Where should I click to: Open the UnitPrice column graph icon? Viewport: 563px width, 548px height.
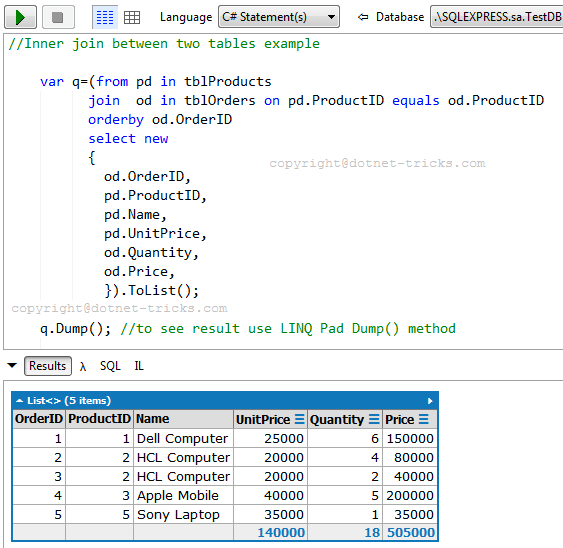[x=300, y=419]
